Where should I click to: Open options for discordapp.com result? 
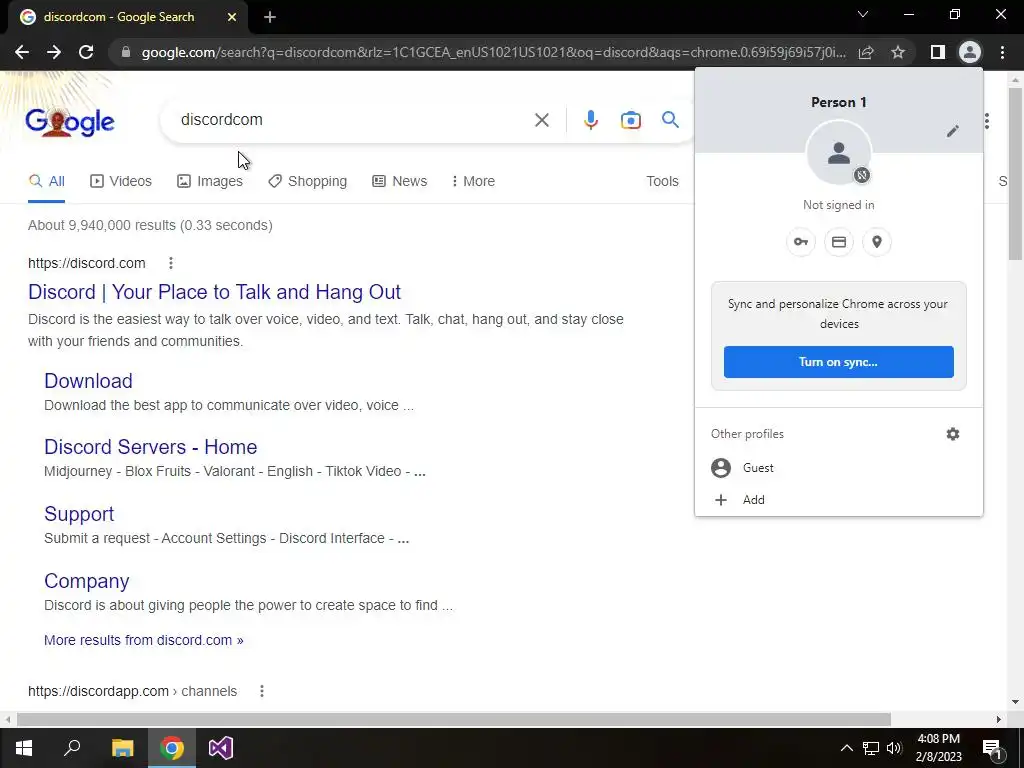(x=262, y=691)
